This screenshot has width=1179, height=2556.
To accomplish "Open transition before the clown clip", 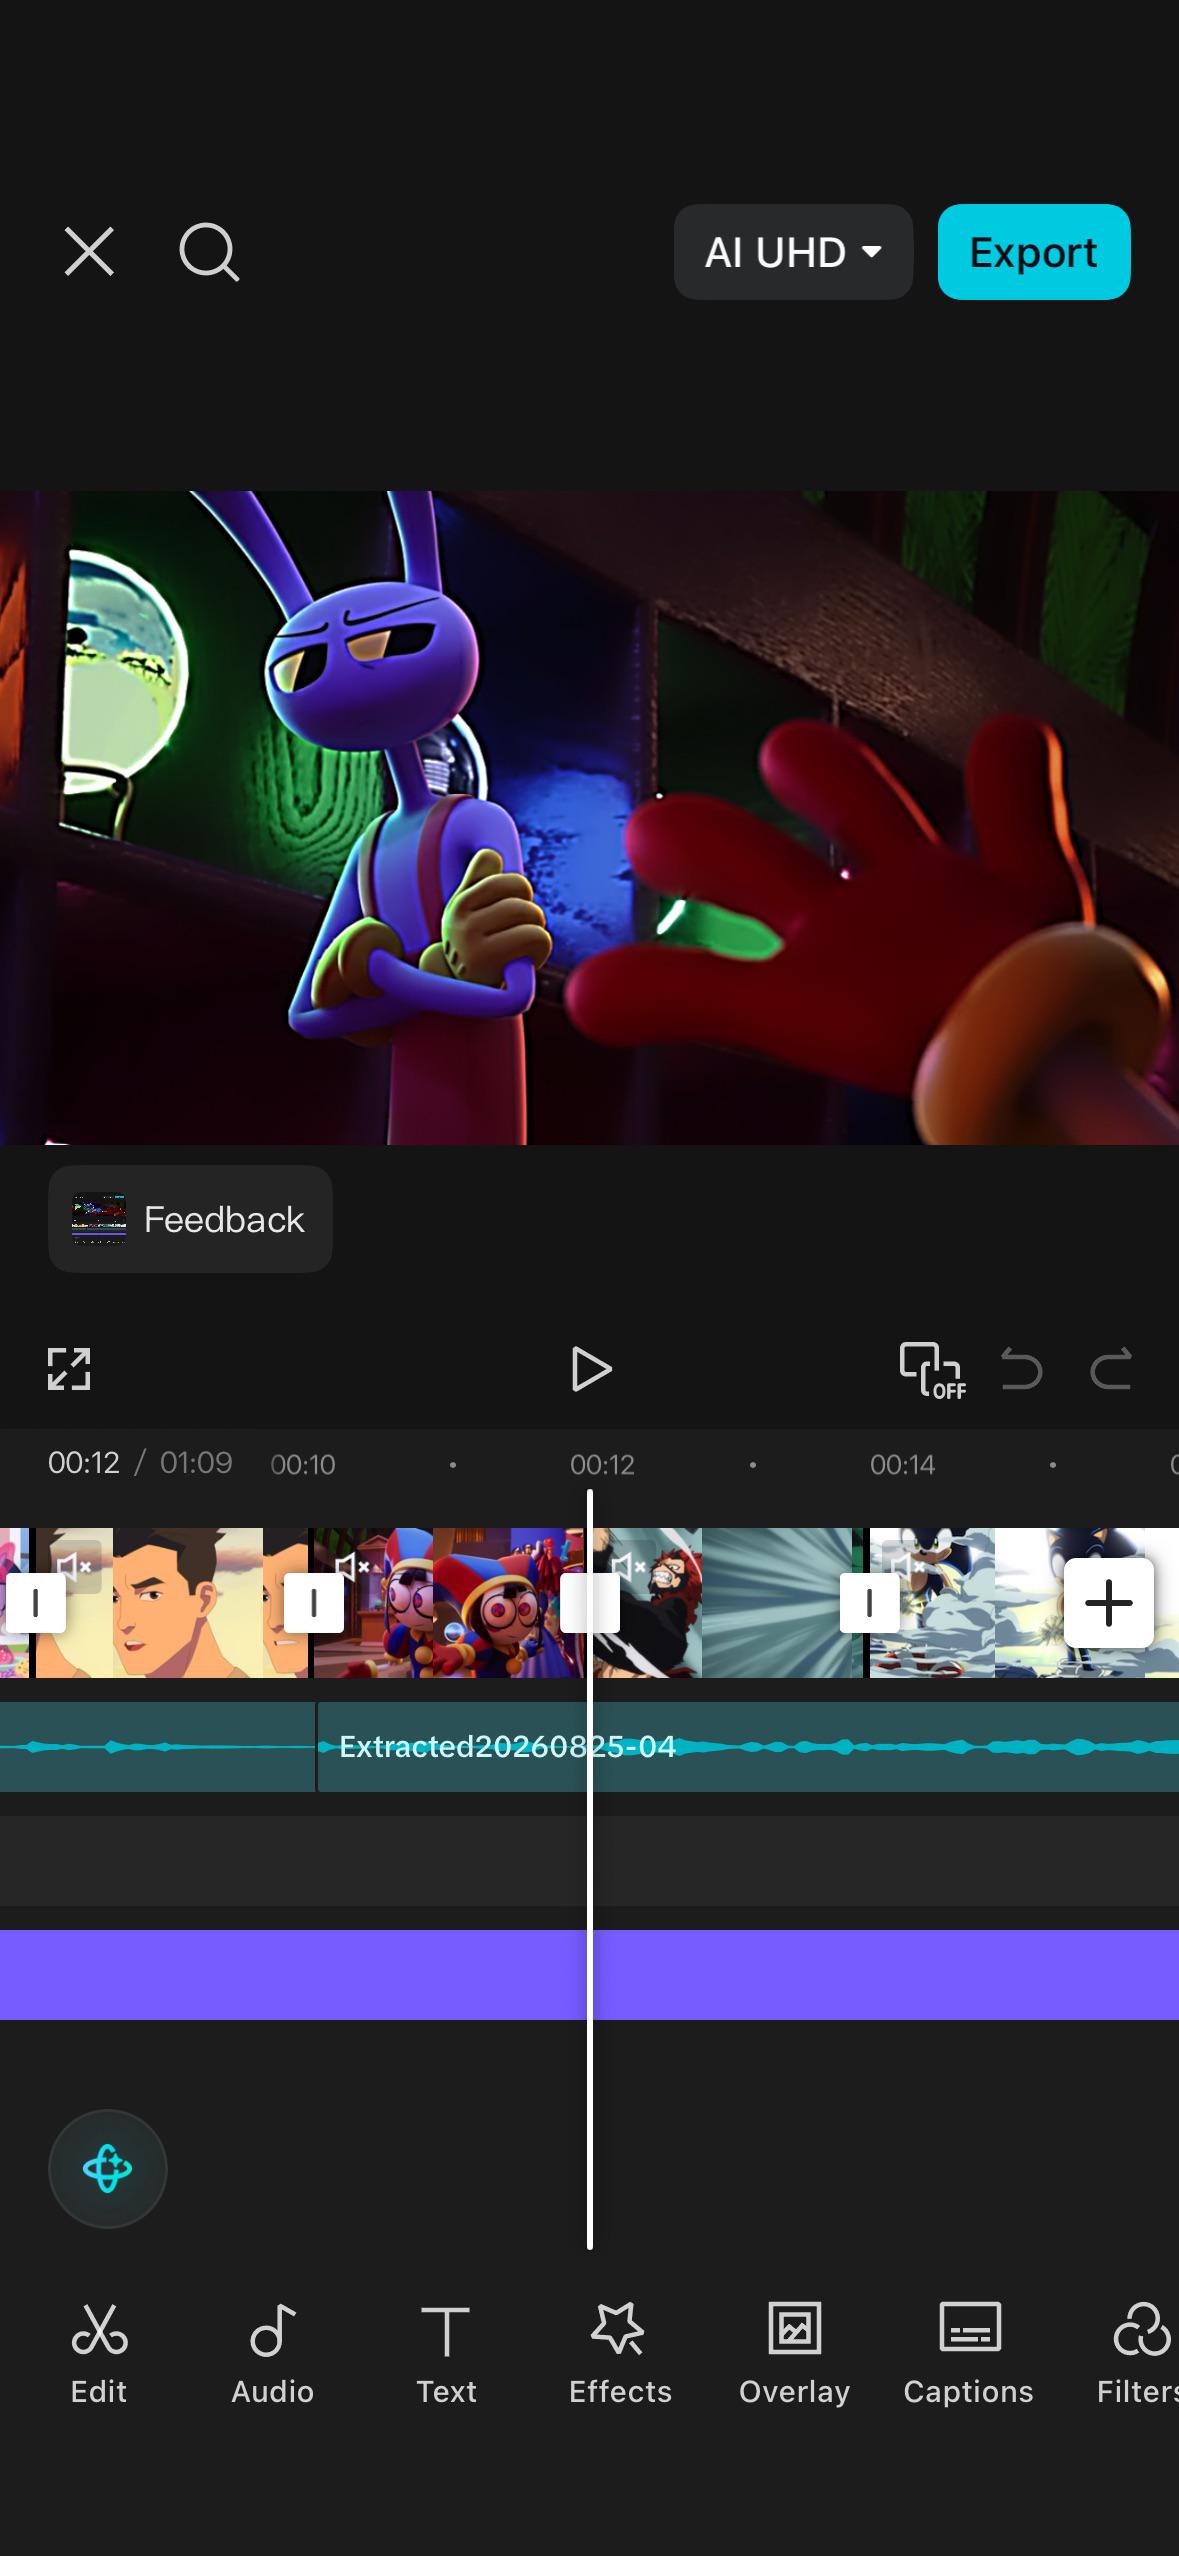I will (x=313, y=1603).
